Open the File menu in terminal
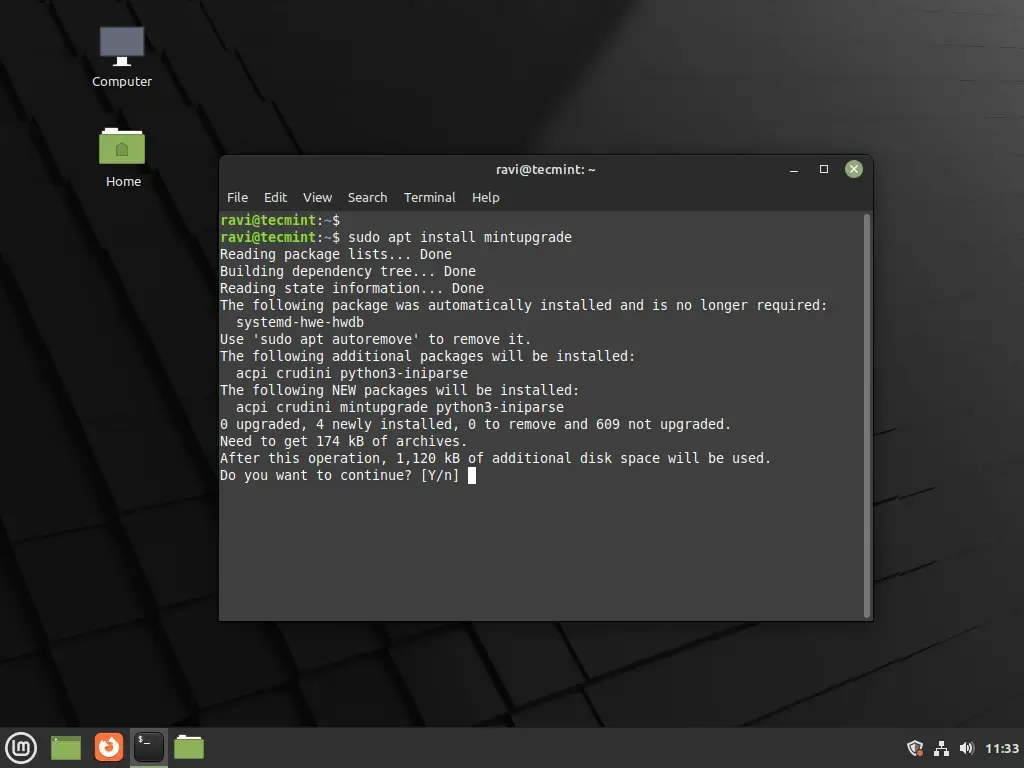1024x768 pixels. [x=237, y=197]
